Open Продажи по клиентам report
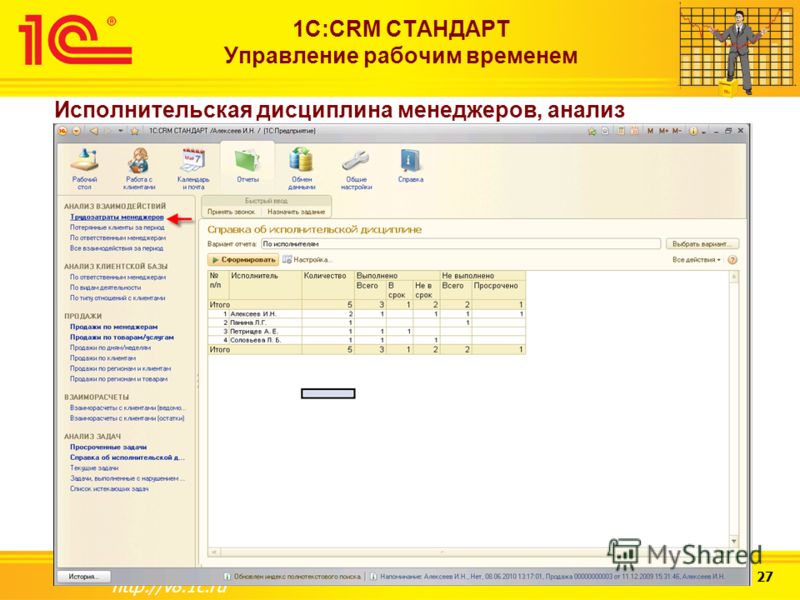The height and width of the screenshot is (600, 800). coord(103,358)
